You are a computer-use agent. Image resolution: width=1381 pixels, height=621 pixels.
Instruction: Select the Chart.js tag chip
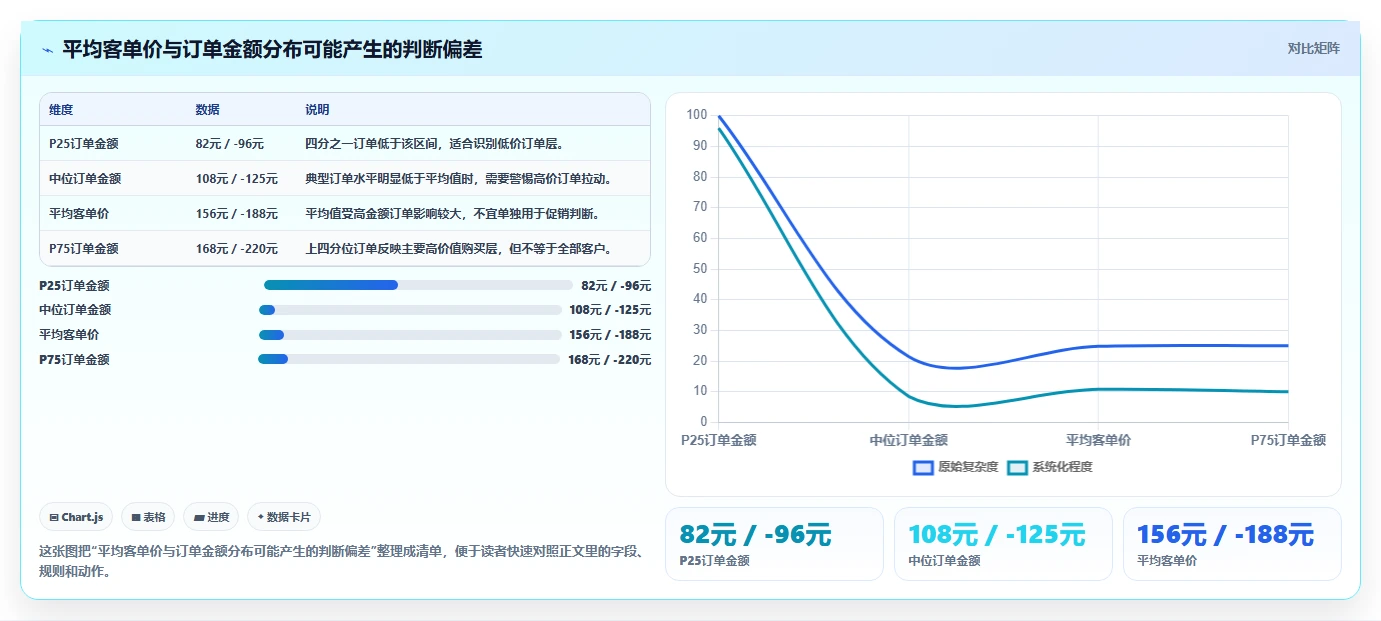pos(77,517)
